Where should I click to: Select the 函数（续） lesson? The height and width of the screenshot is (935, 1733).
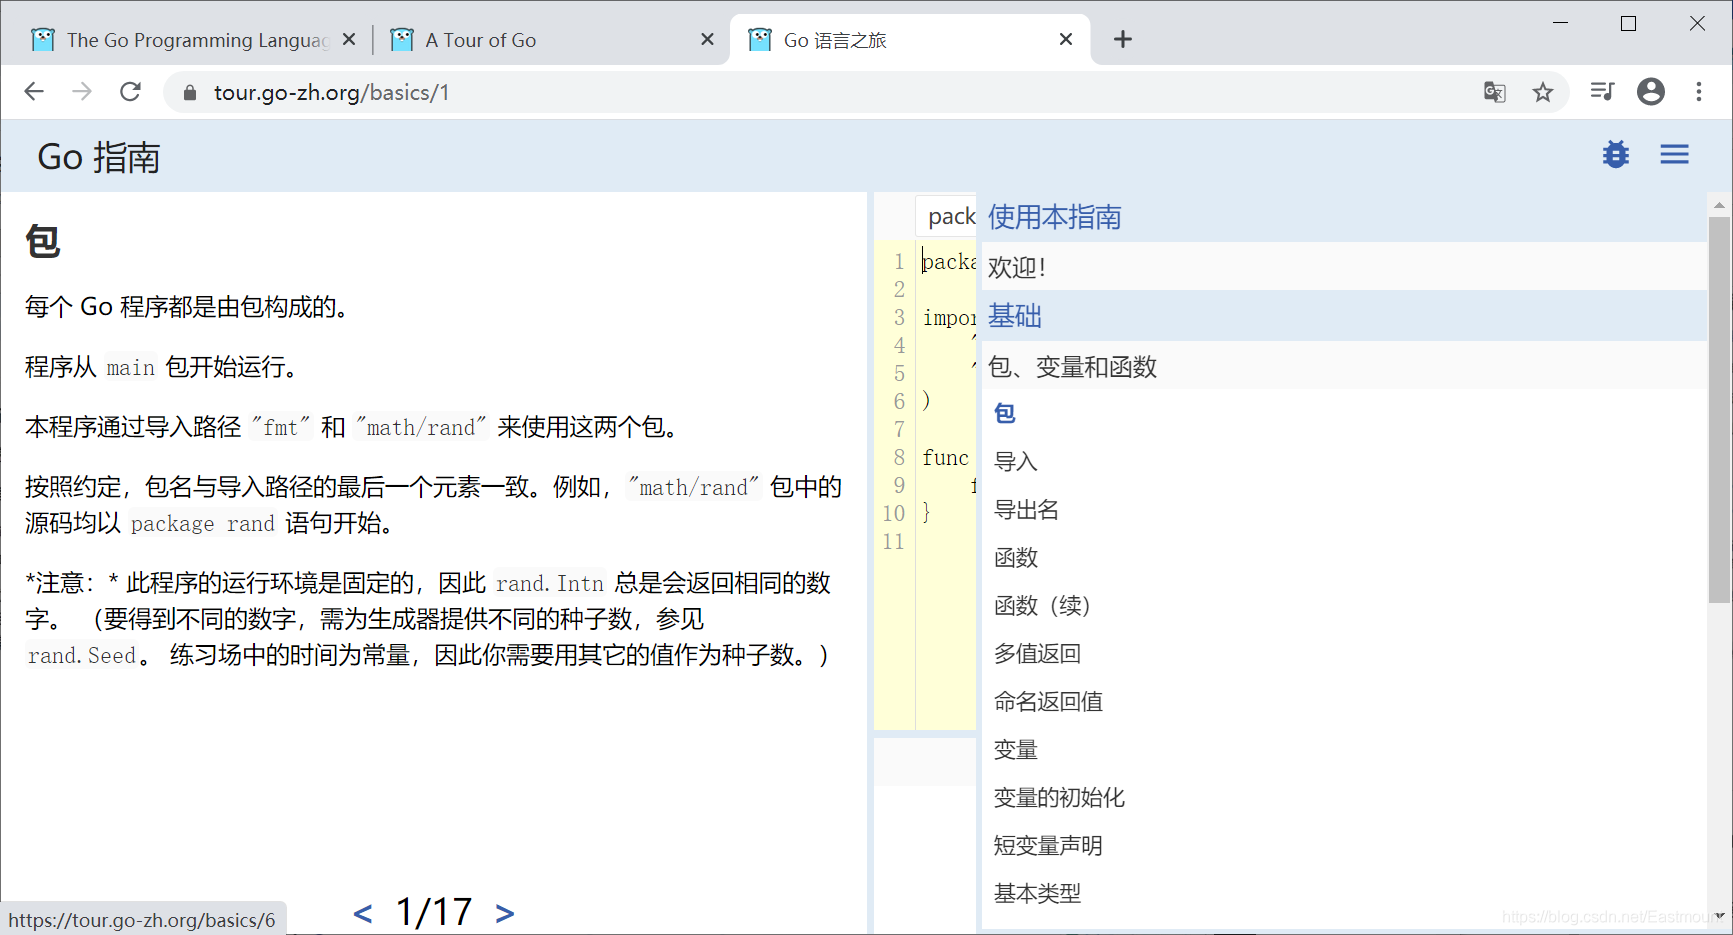pos(1042,605)
